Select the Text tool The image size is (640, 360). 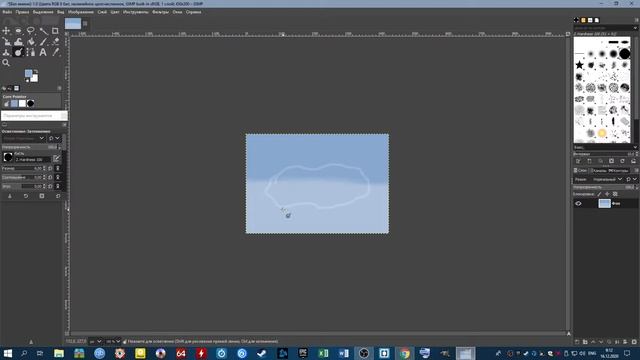43,52
